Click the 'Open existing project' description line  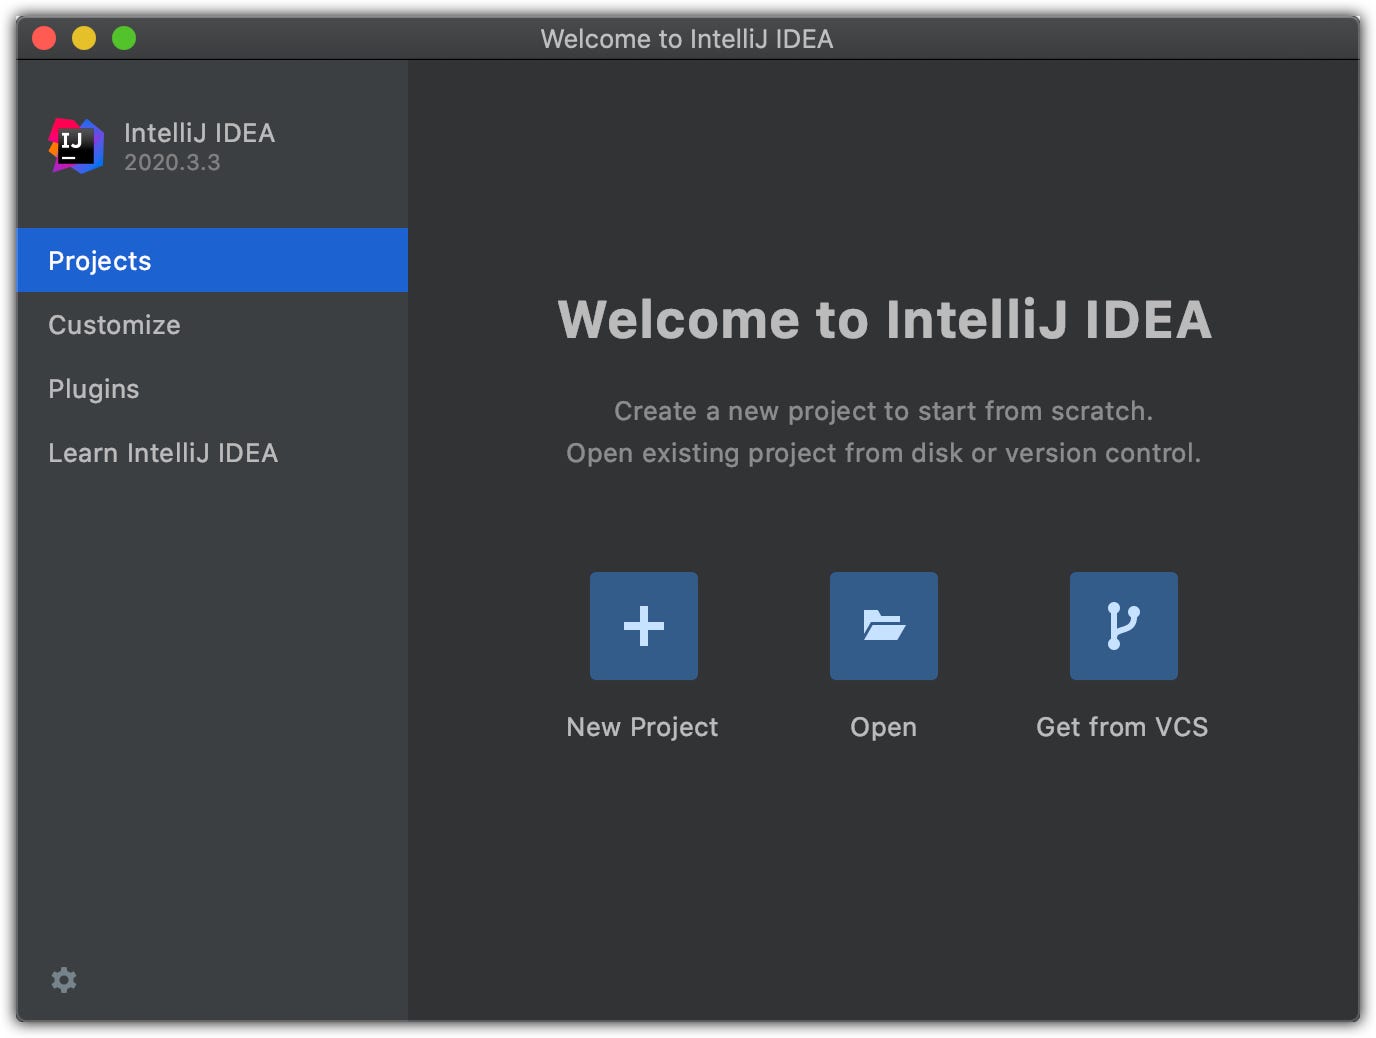pyautogui.click(x=883, y=453)
